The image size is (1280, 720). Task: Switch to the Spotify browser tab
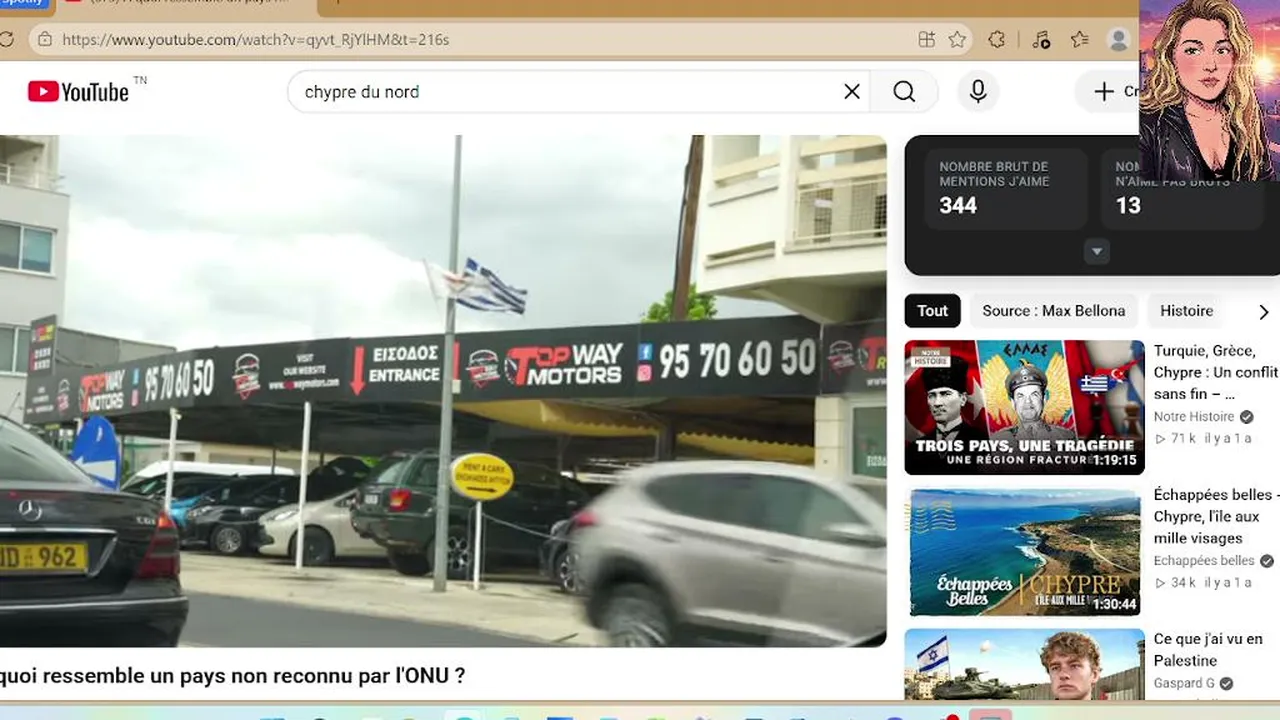tap(24, 4)
